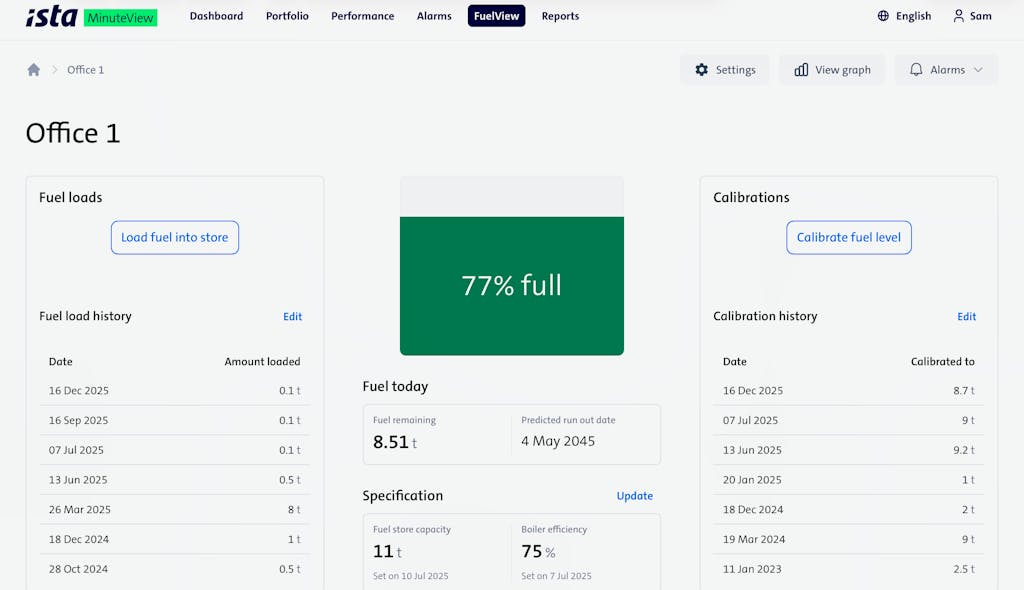Click Calibrate fuel level button
Screen dimensions: 1024x590
pos(849,237)
